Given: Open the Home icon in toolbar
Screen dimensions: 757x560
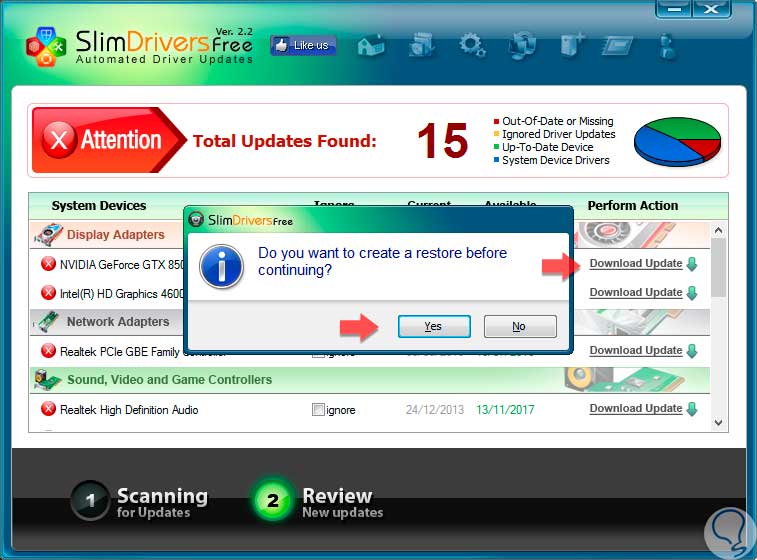Looking at the screenshot, I should point(371,46).
